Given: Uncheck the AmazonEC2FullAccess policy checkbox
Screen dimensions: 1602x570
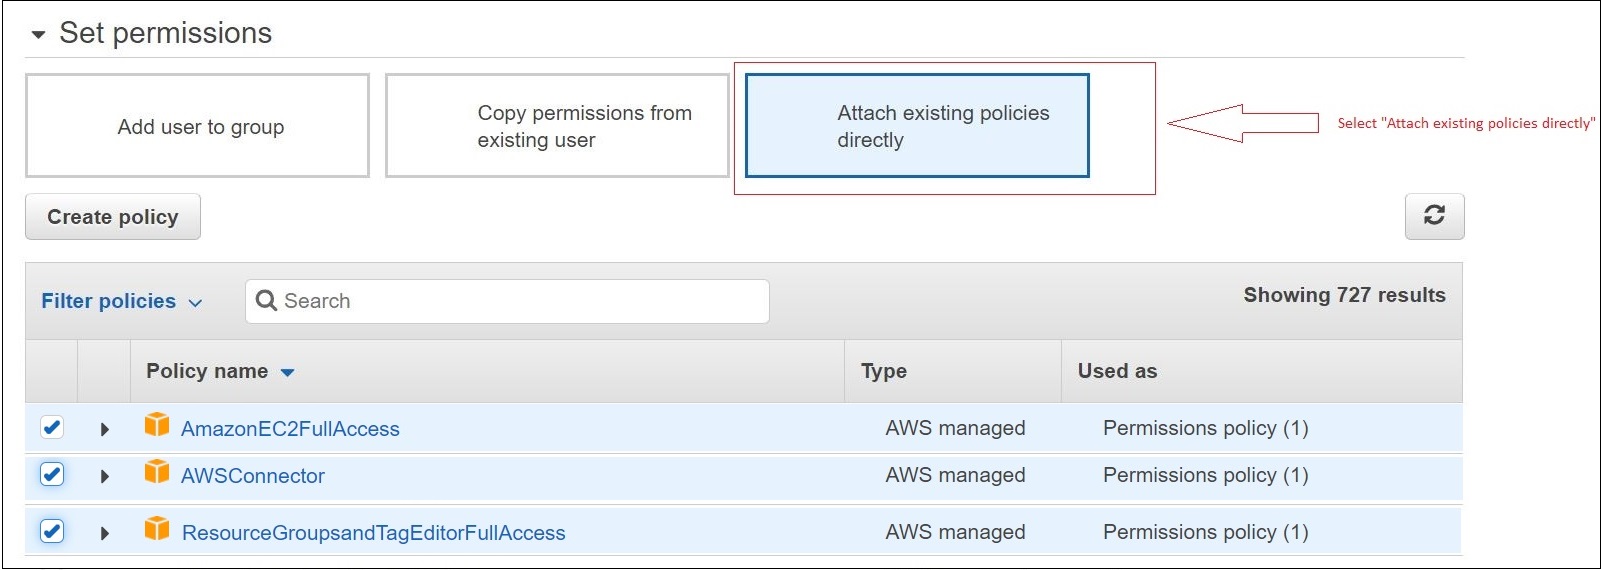Looking at the screenshot, I should click(x=52, y=428).
